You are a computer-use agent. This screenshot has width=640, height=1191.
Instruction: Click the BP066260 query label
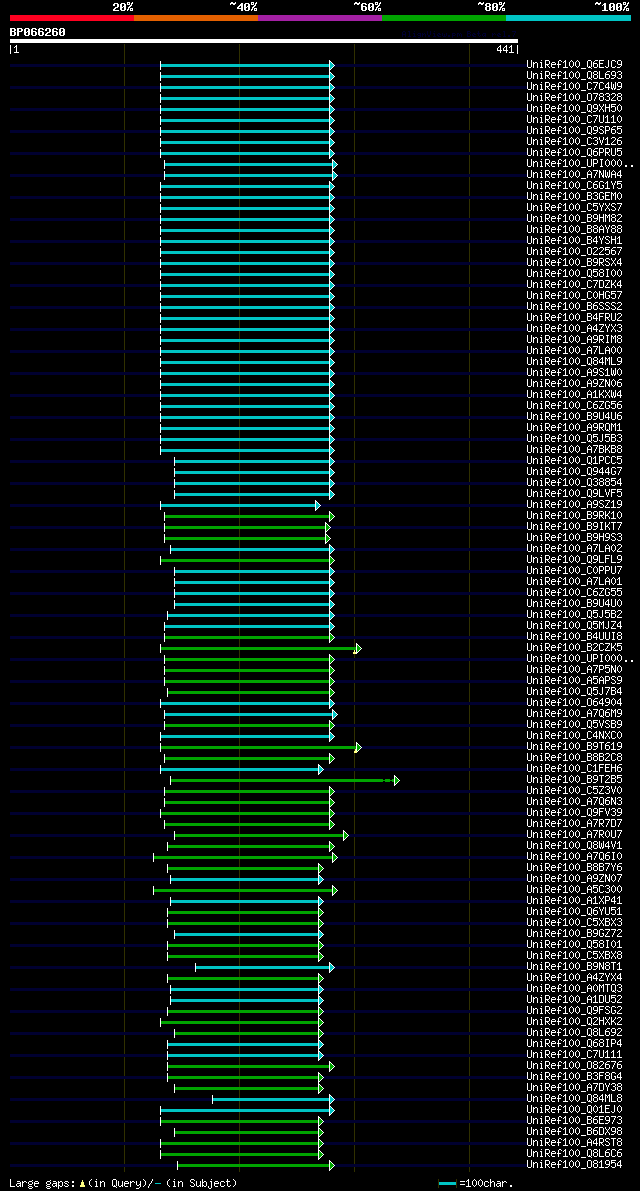point(37,32)
